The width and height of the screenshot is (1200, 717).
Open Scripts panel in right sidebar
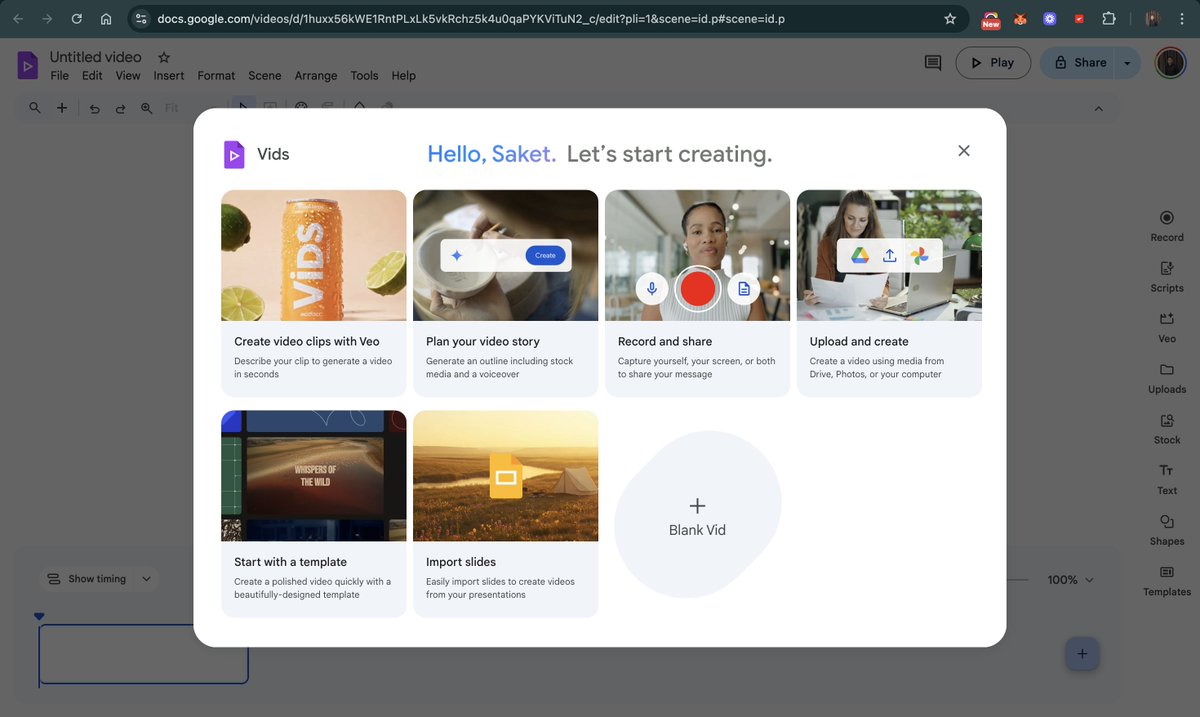click(1166, 277)
